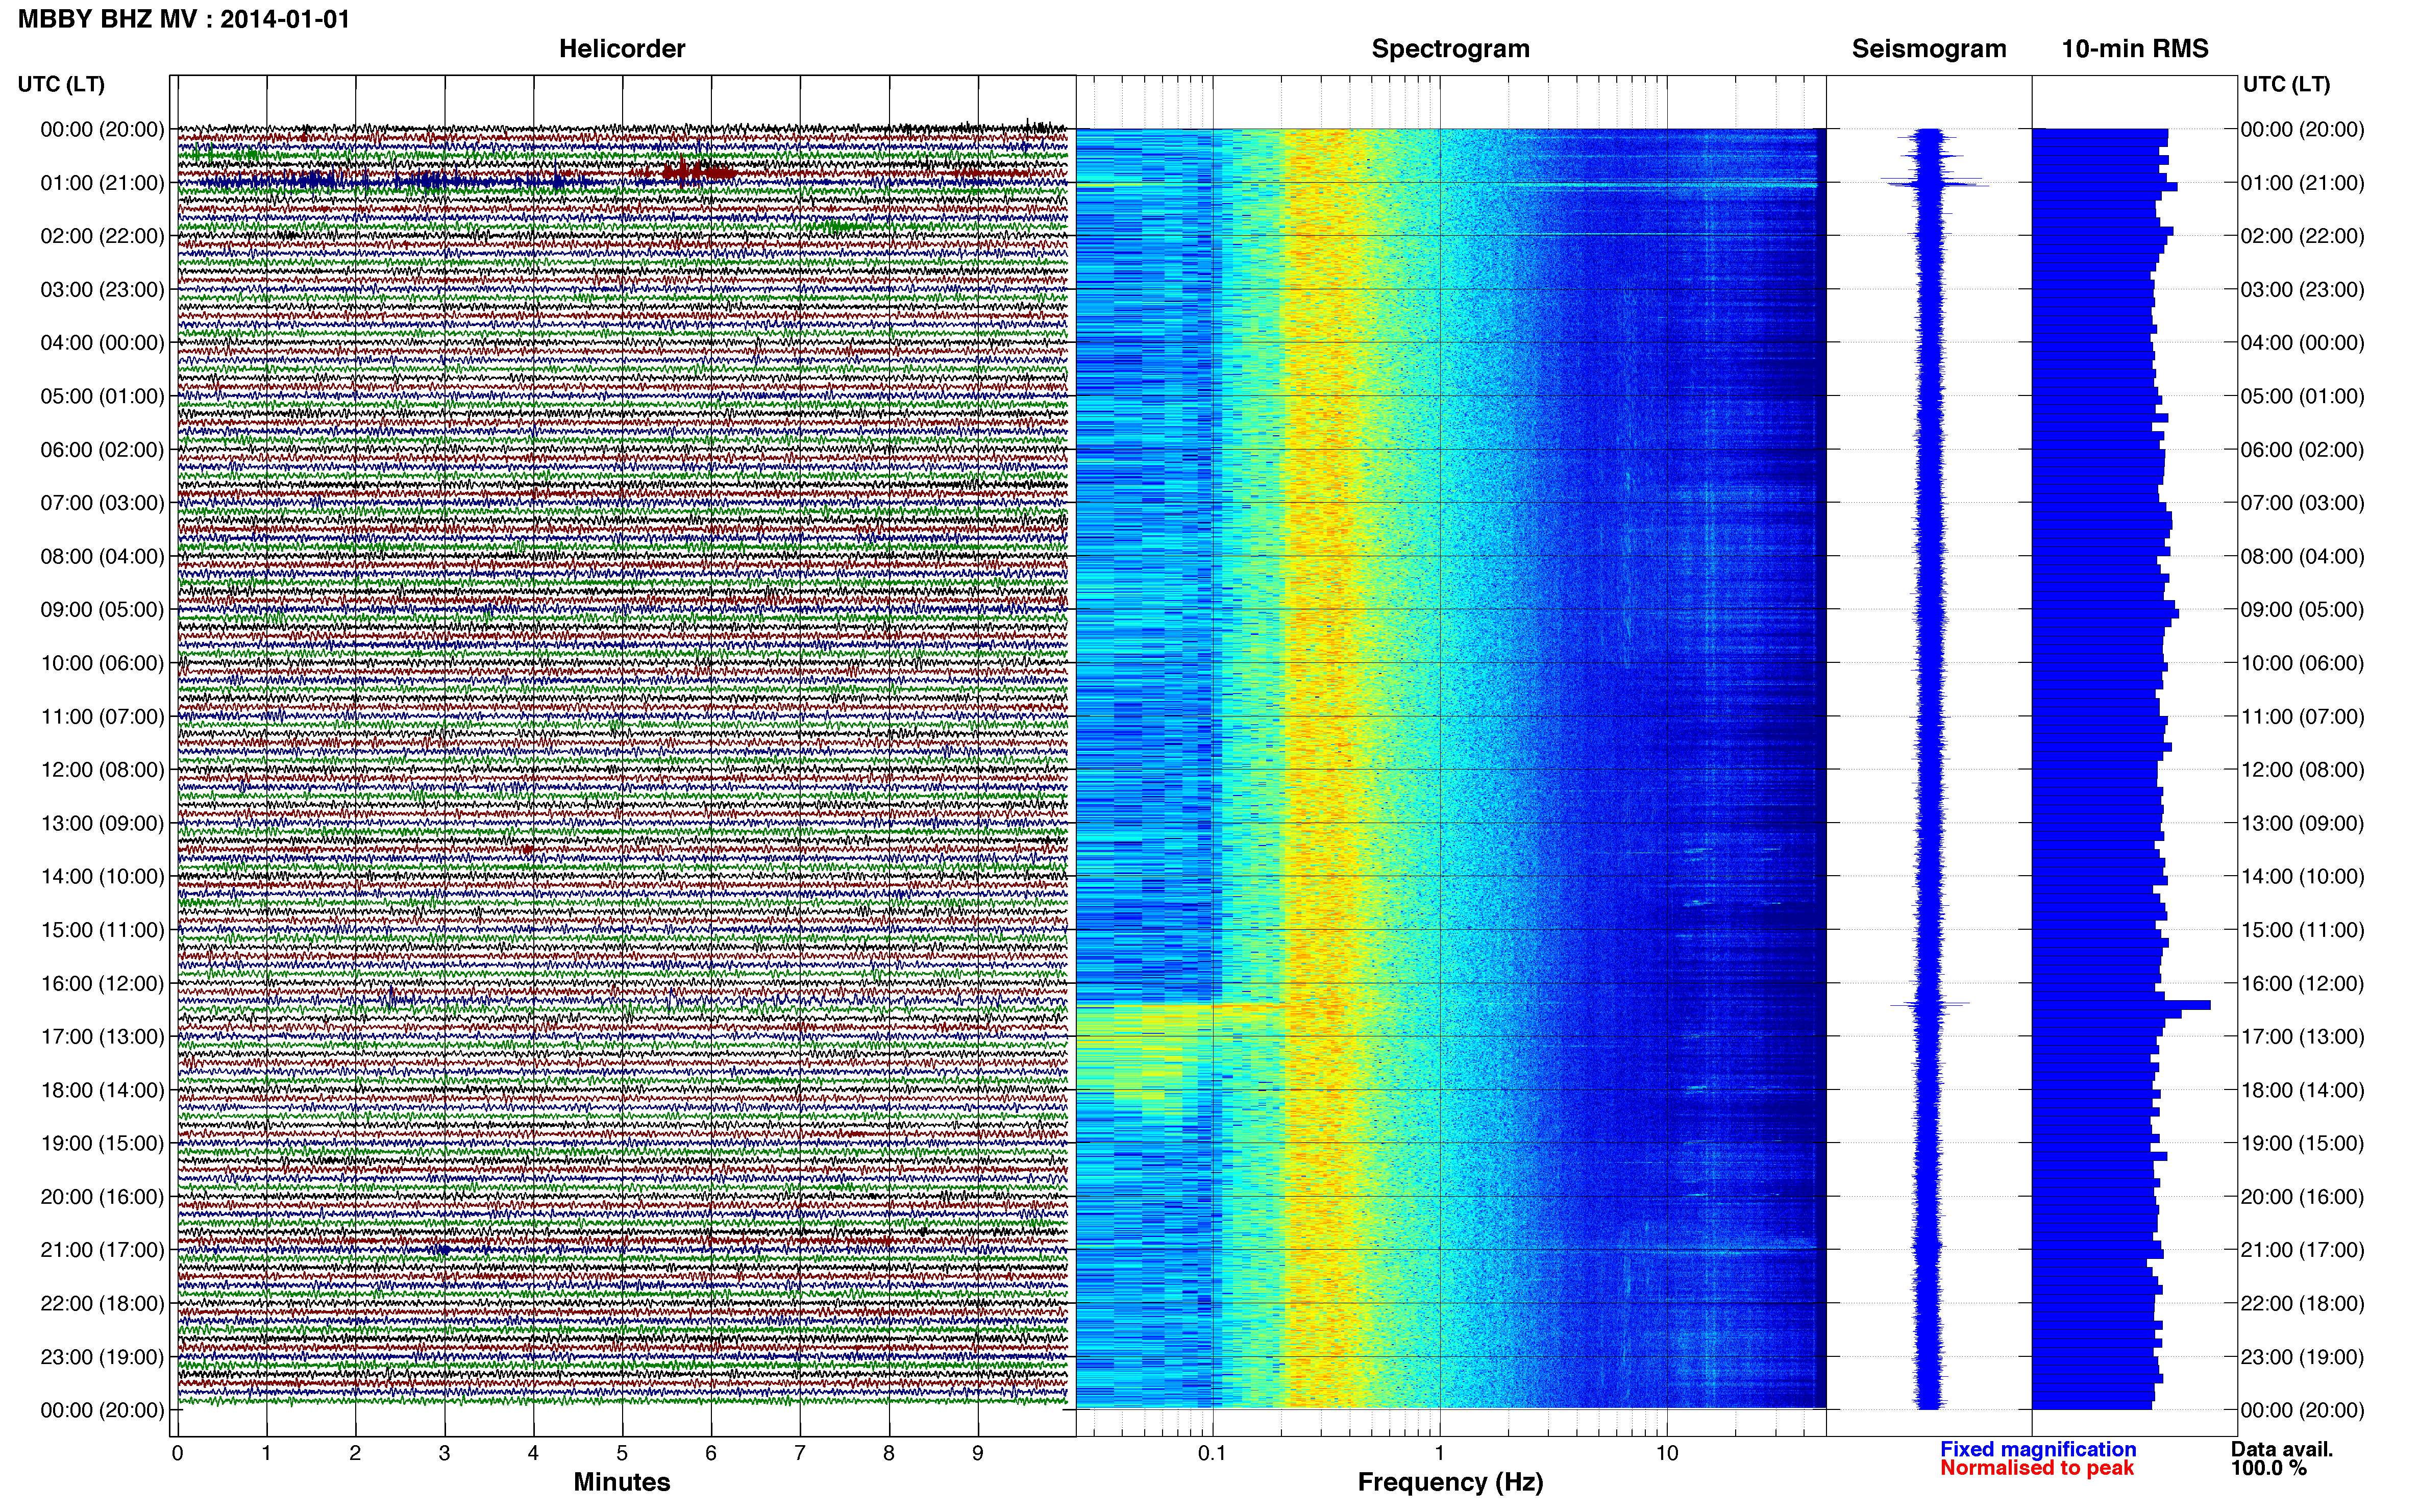Click the left '20:00 (16:00)' time label
The width and height of the screenshot is (2419, 1512).
click(102, 1197)
